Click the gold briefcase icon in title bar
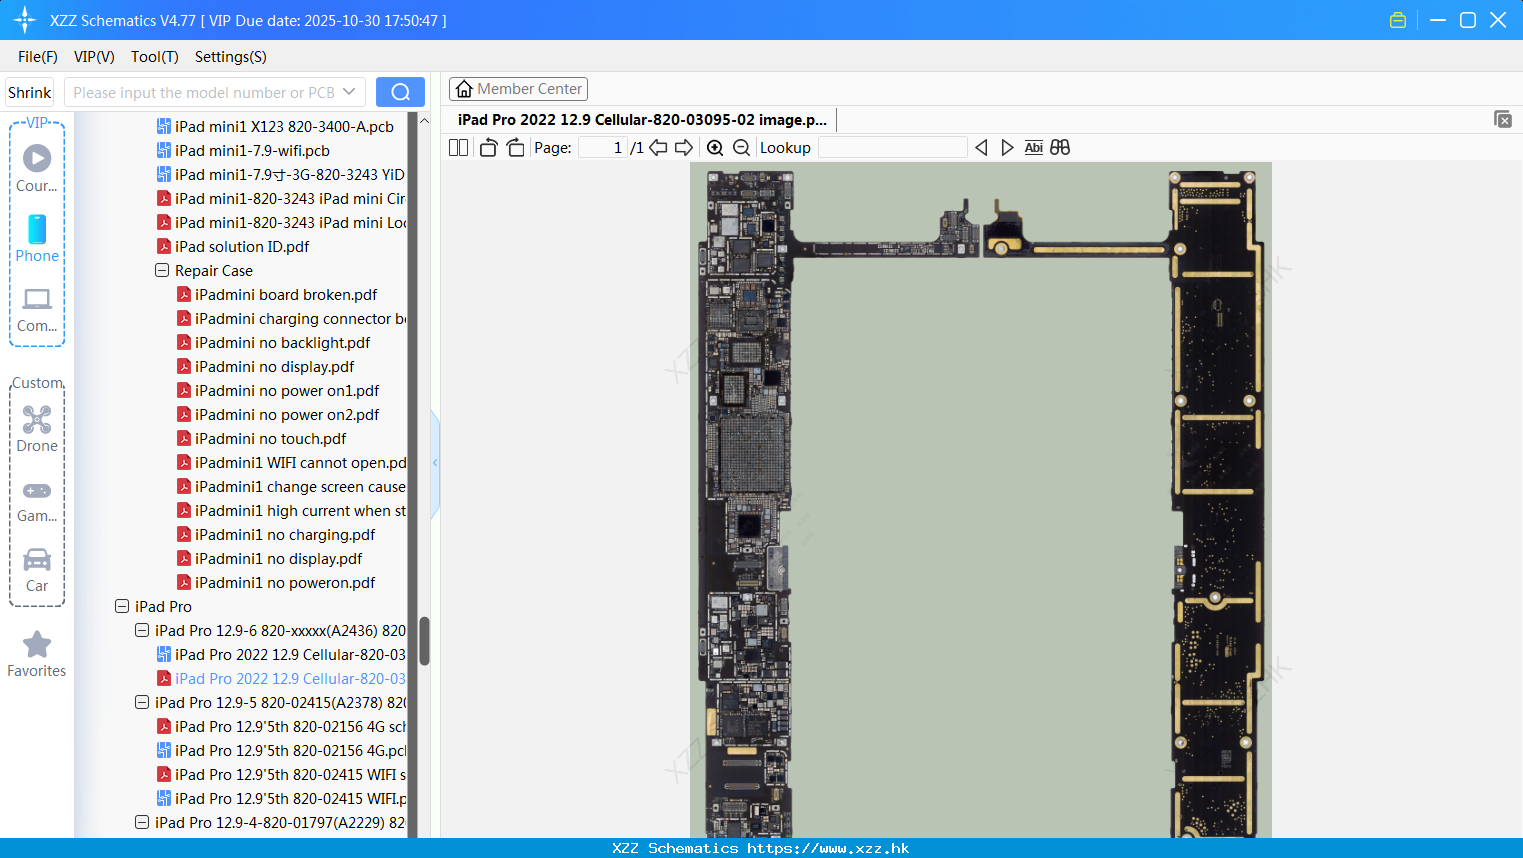Viewport: 1523px width, 858px height. pos(1398,20)
